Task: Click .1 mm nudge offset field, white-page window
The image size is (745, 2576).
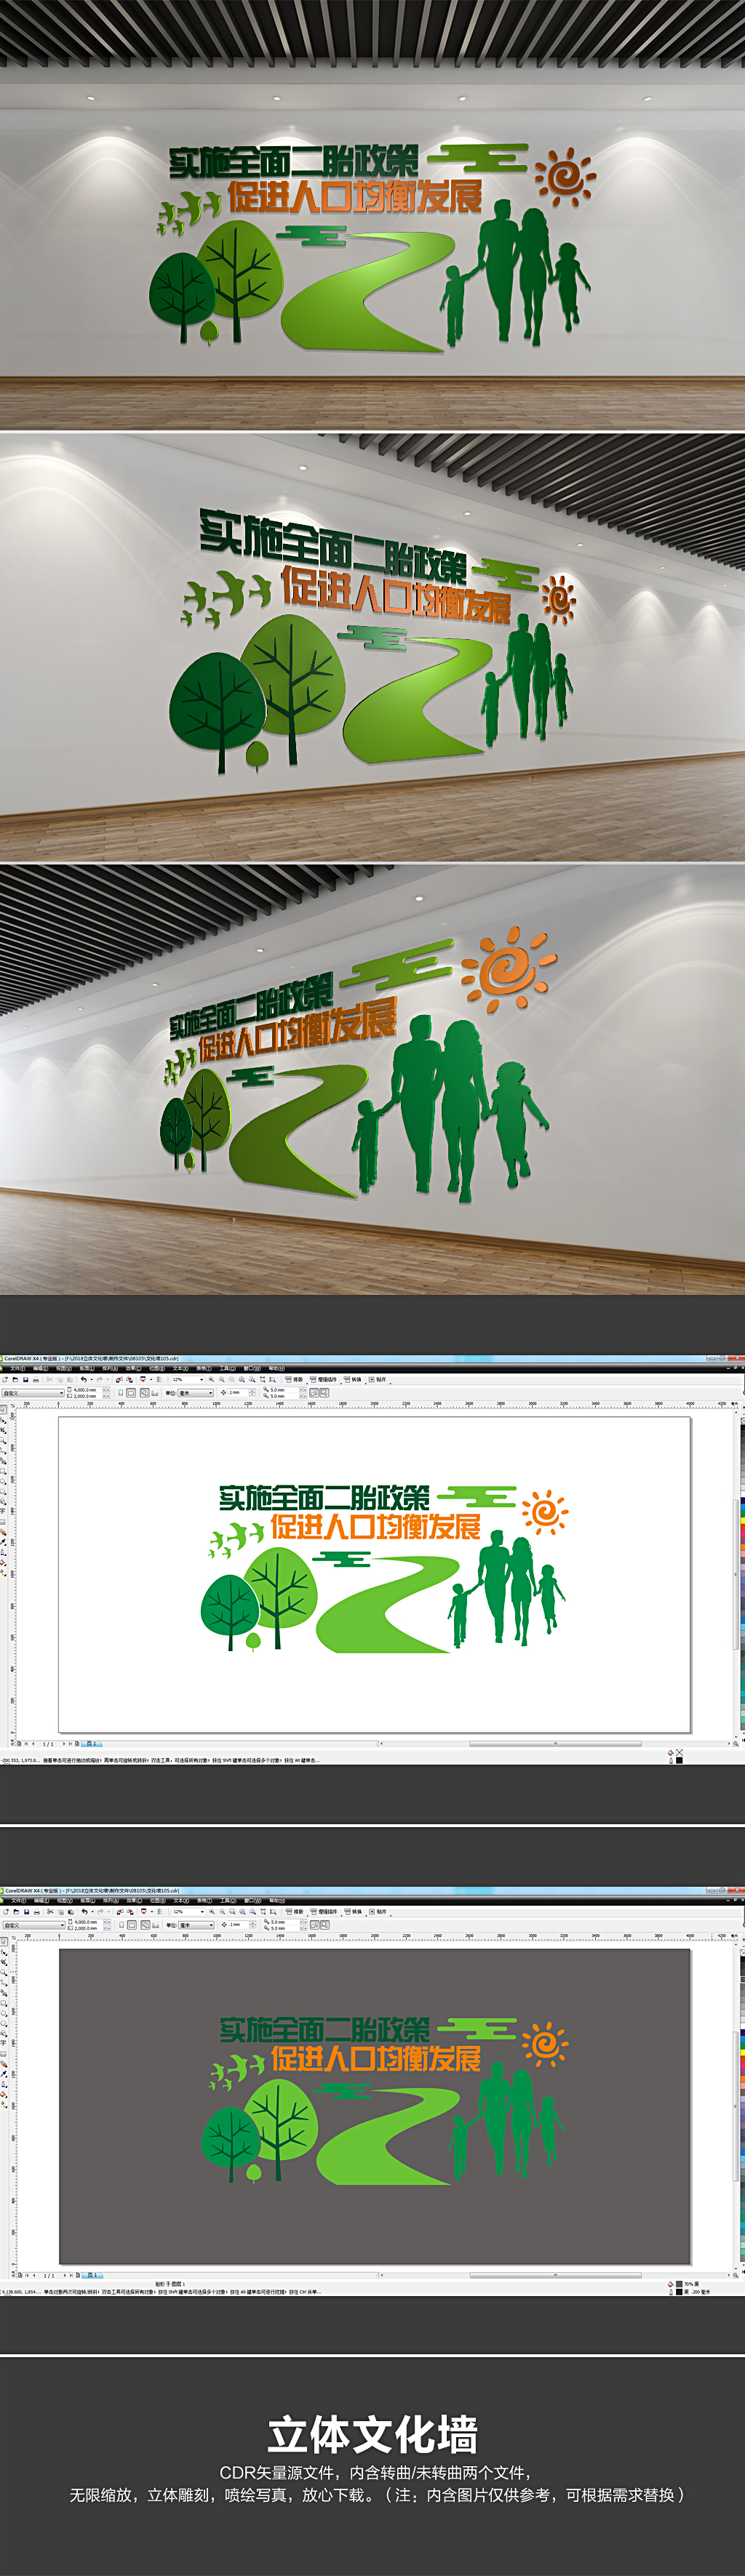Action: (239, 1392)
